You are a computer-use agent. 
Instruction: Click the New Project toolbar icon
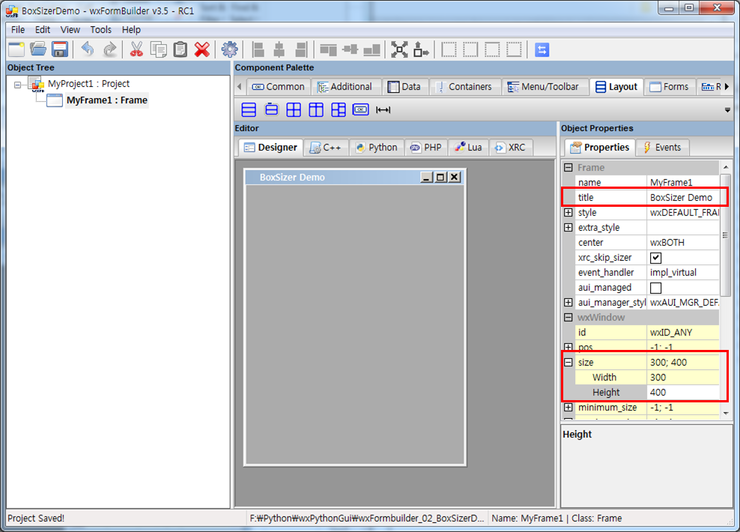[16, 49]
